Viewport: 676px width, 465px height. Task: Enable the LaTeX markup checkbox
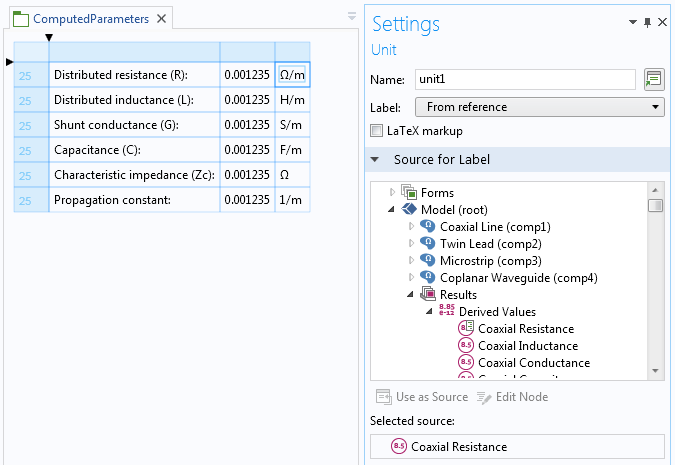click(x=377, y=131)
